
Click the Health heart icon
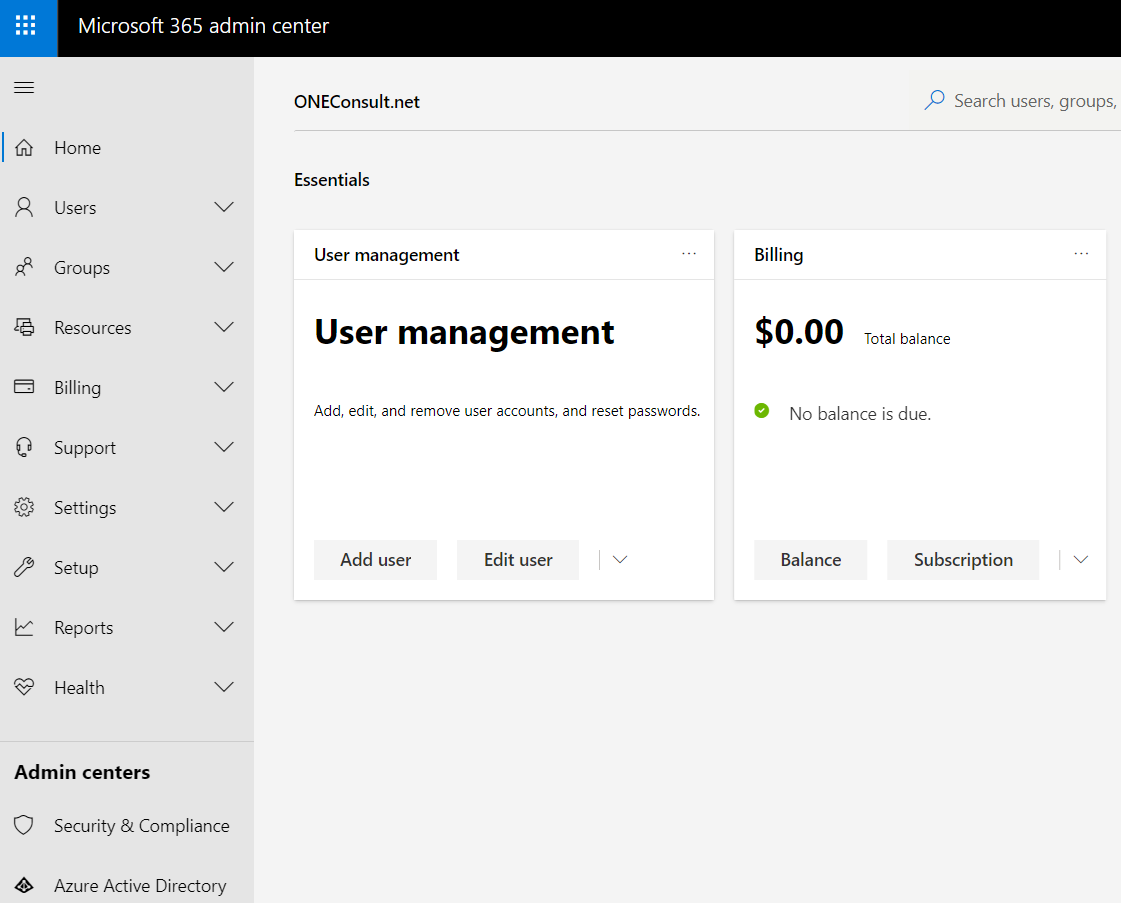(x=24, y=687)
